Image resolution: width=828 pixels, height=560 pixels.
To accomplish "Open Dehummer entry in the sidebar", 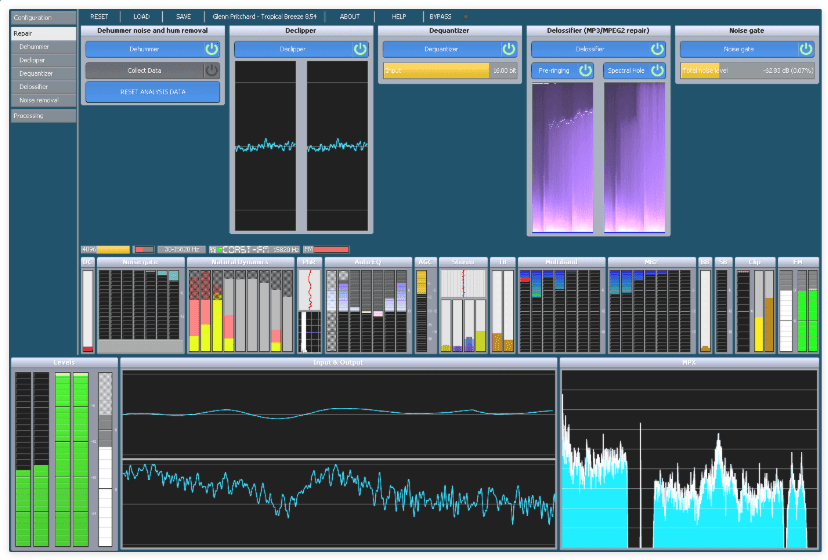I will 43,47.
